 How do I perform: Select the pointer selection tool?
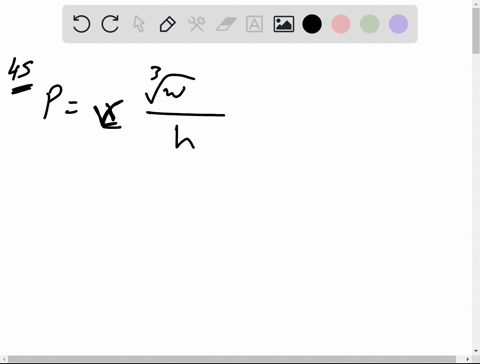139,24
